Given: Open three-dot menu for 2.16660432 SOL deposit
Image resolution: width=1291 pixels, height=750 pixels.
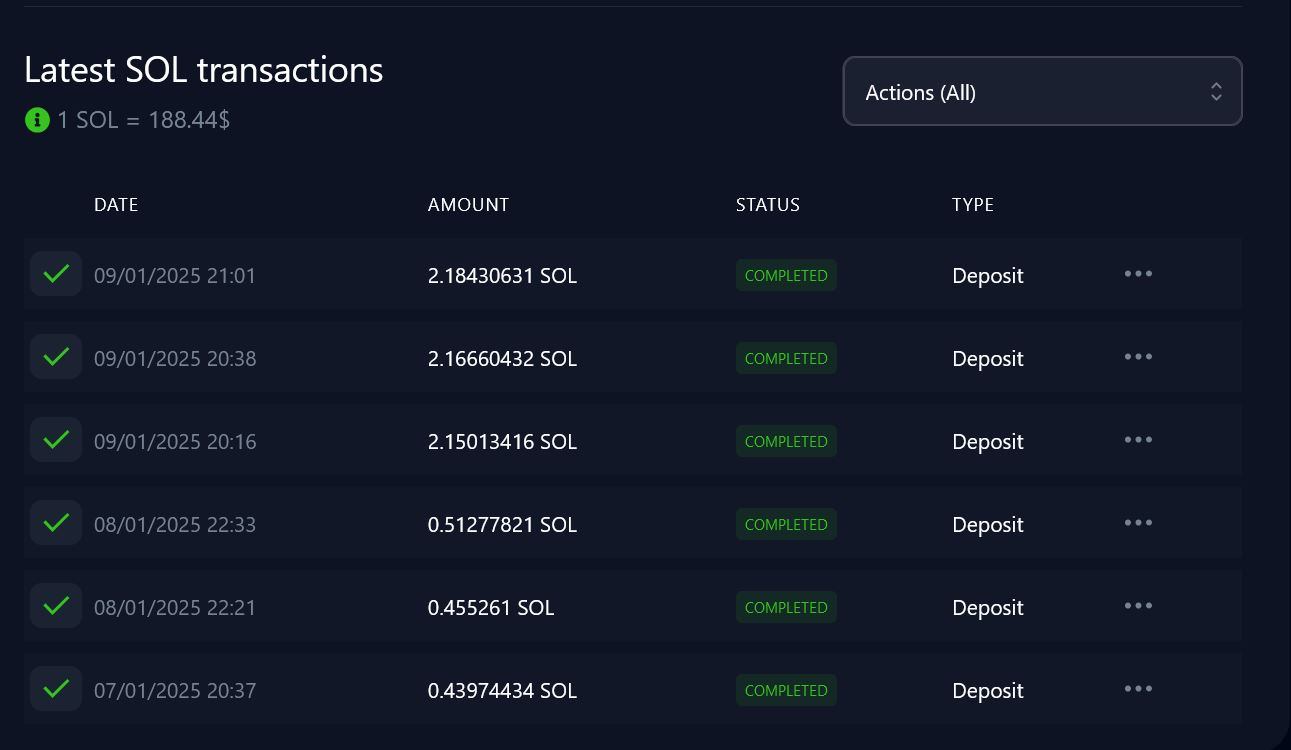Looking at the screenshot, I should pos(1138,357).
